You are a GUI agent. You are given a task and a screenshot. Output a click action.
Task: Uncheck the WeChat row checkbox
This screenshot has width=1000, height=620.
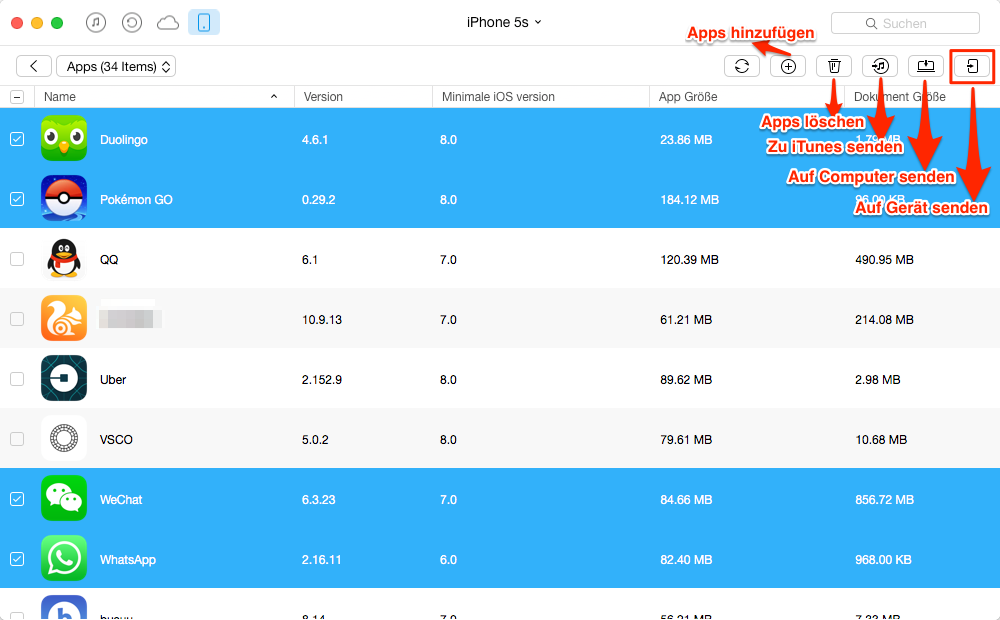(17, 499)
